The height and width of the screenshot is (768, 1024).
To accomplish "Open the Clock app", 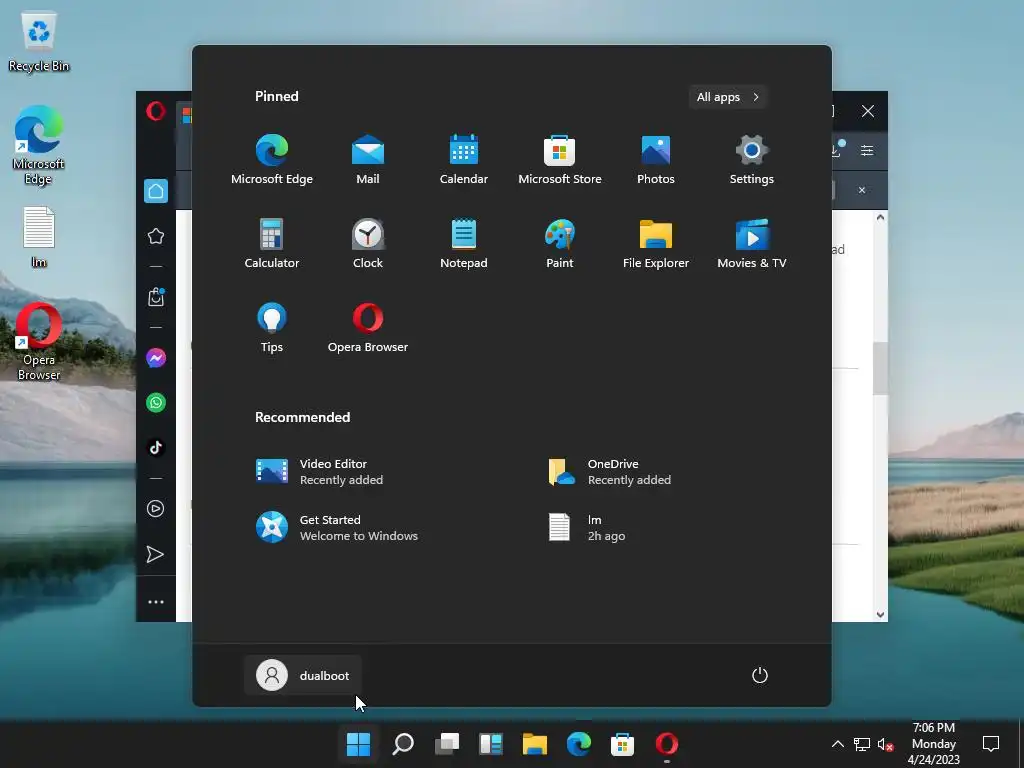I will 368,244.
